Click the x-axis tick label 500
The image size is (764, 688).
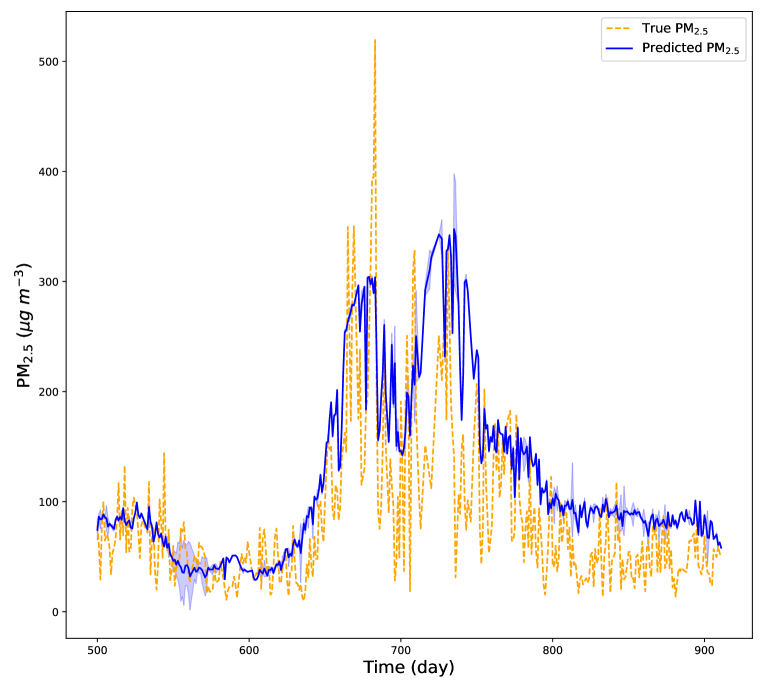tap(97, 650)
